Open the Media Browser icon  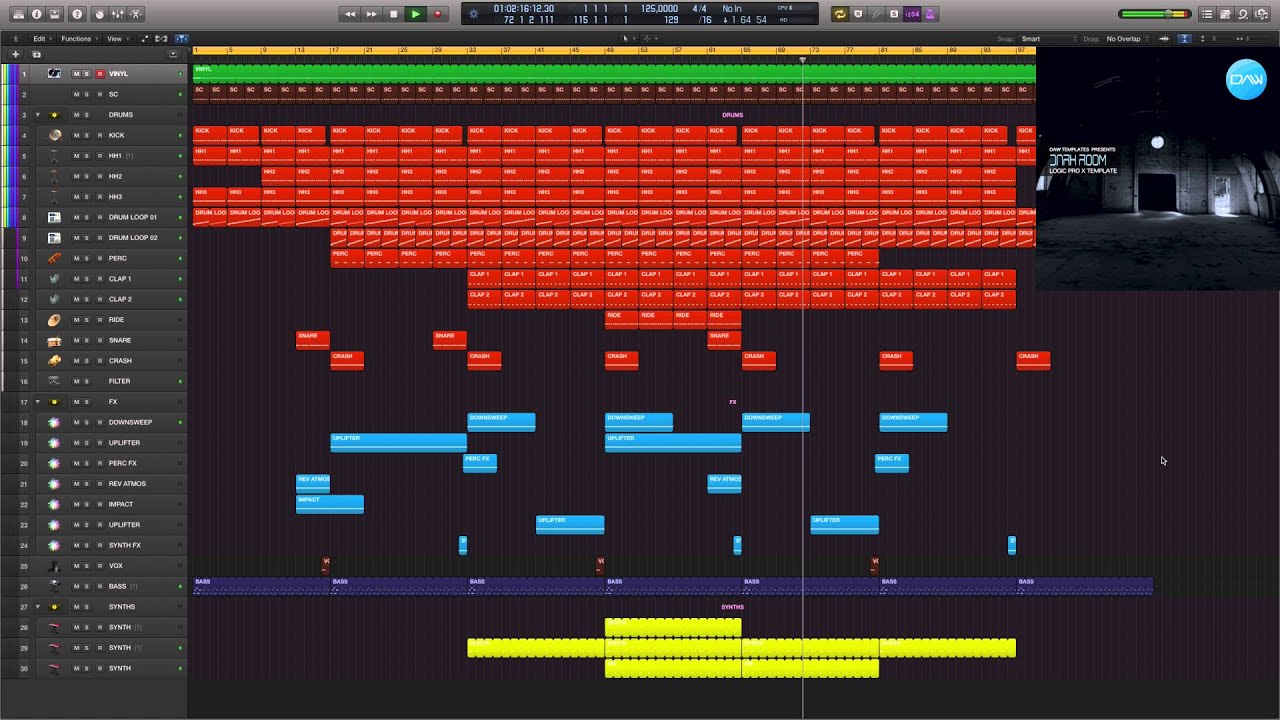click(x=1261, y=14)
